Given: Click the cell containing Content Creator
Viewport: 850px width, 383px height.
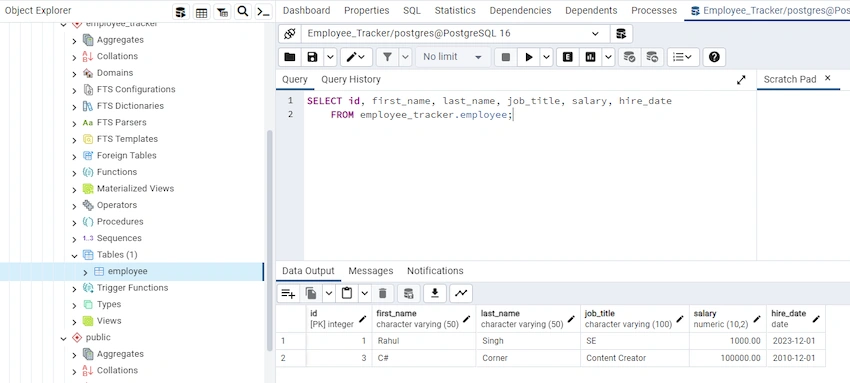Looking at the screenshot, I should coord(635,358).
